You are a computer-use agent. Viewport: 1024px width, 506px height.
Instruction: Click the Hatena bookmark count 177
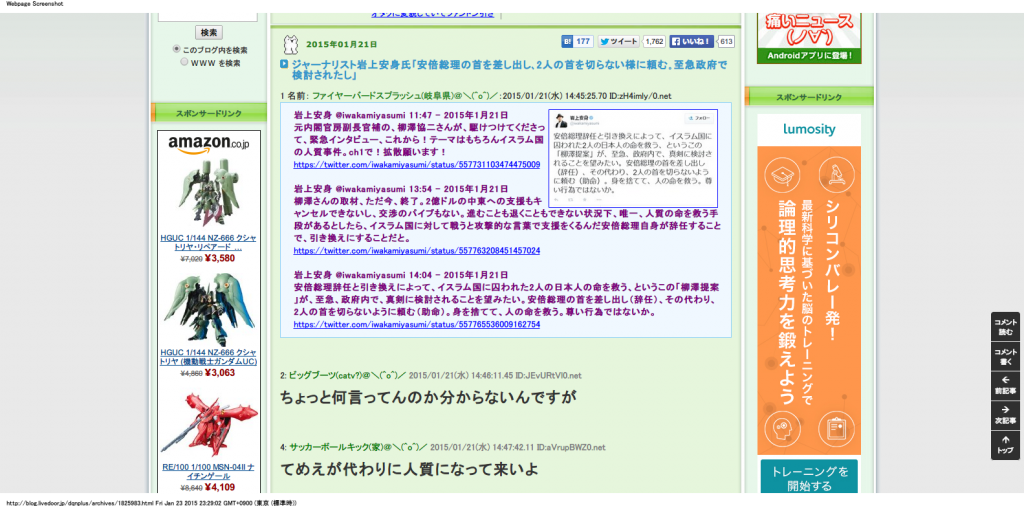click(x=584, y=41)
